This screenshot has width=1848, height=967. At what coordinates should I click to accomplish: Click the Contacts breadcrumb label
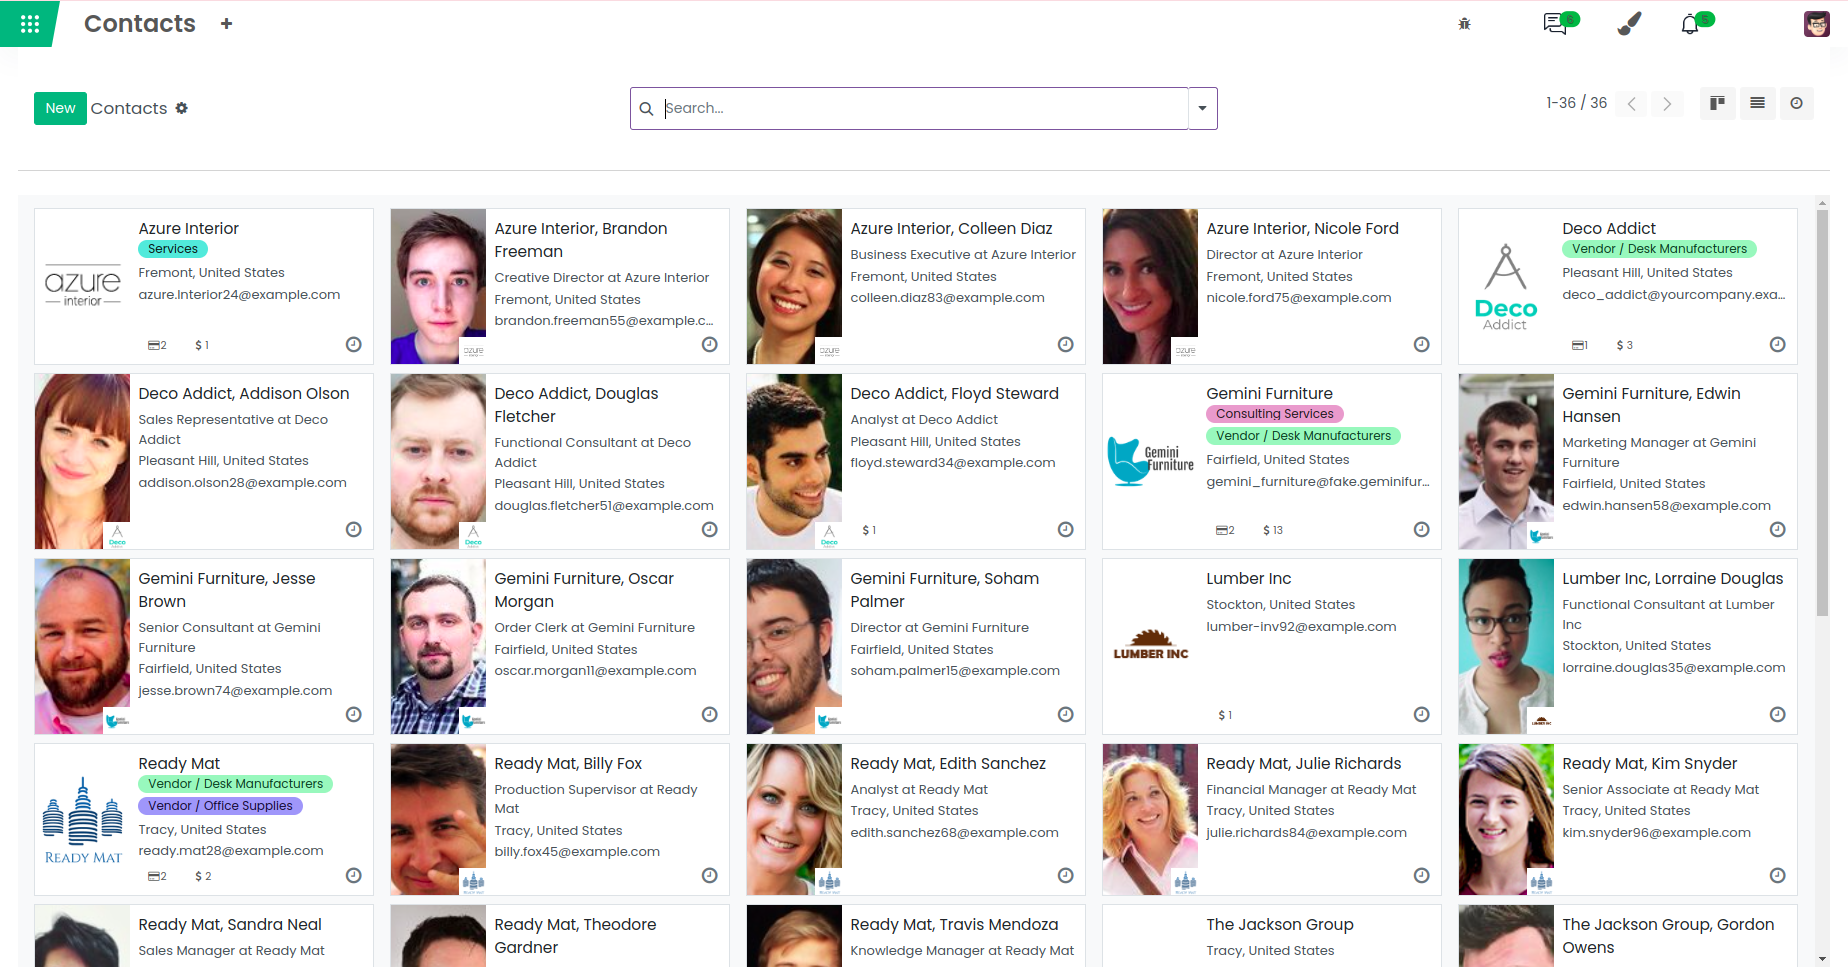129,108
